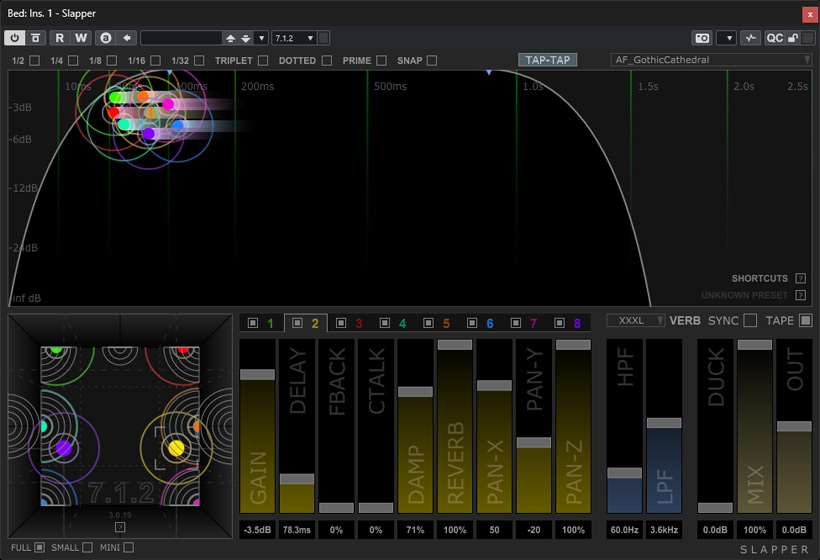820x560 pixels.
Task: Expand the XXXL reverb size dropdown
Action: tap(636, 321)
